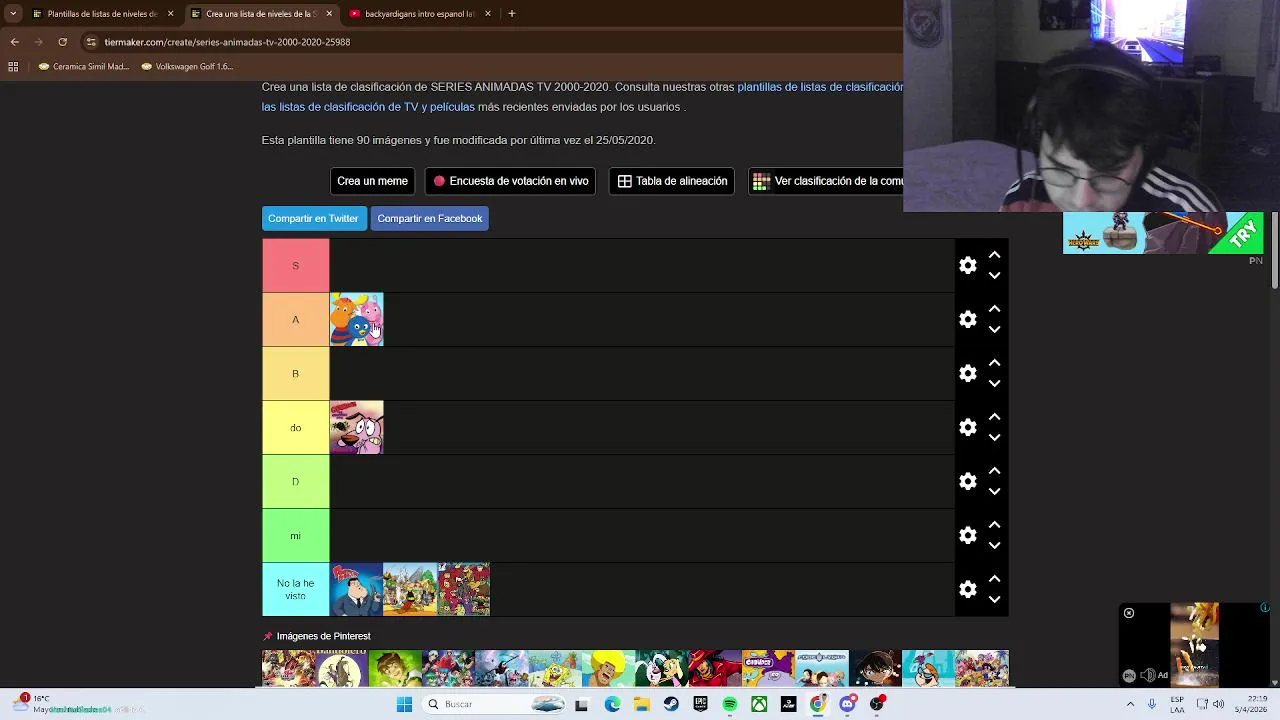Show hidden system tray icons
Image resolution: width=1280 pixels, height=720 pixels.
1130,704
